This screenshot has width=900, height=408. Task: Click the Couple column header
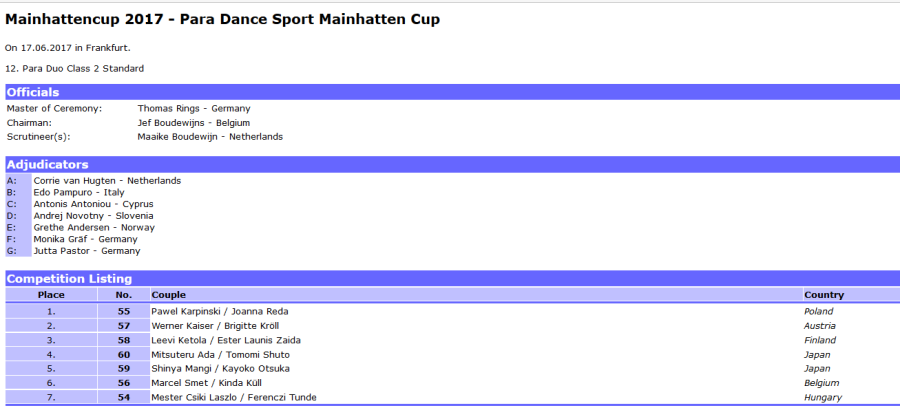point(168,295)
